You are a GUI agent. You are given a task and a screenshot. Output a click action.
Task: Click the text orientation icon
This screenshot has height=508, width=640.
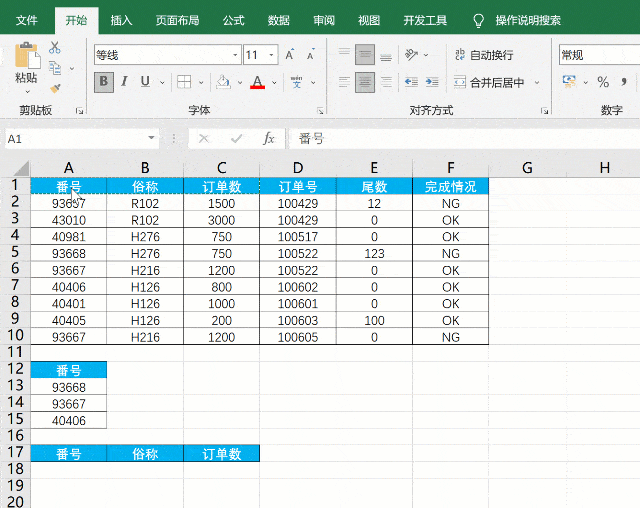click(x=411, y=55)
